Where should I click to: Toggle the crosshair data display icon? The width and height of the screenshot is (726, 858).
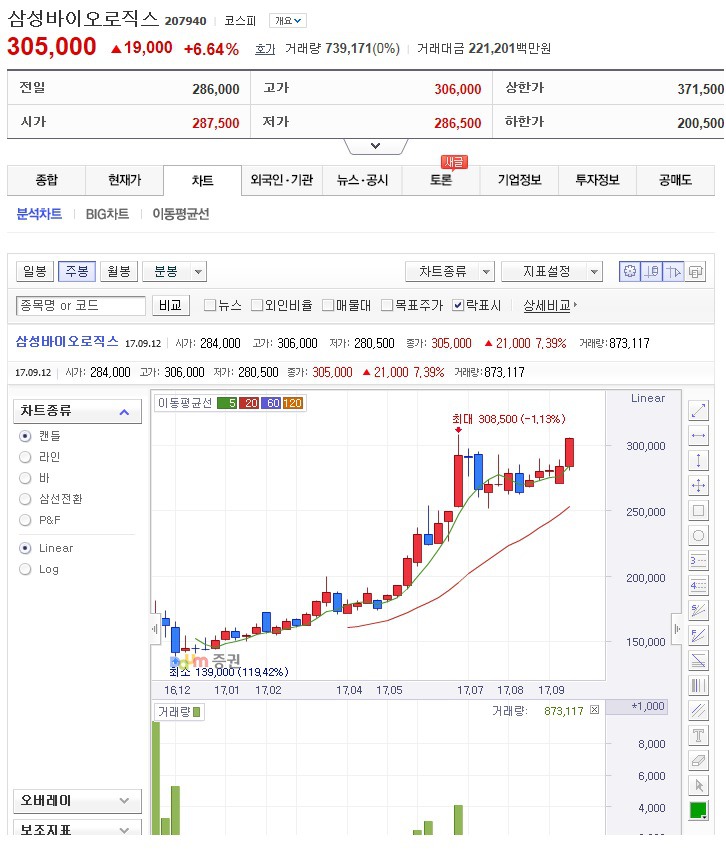pyautogui.click(x=652, y=271)
